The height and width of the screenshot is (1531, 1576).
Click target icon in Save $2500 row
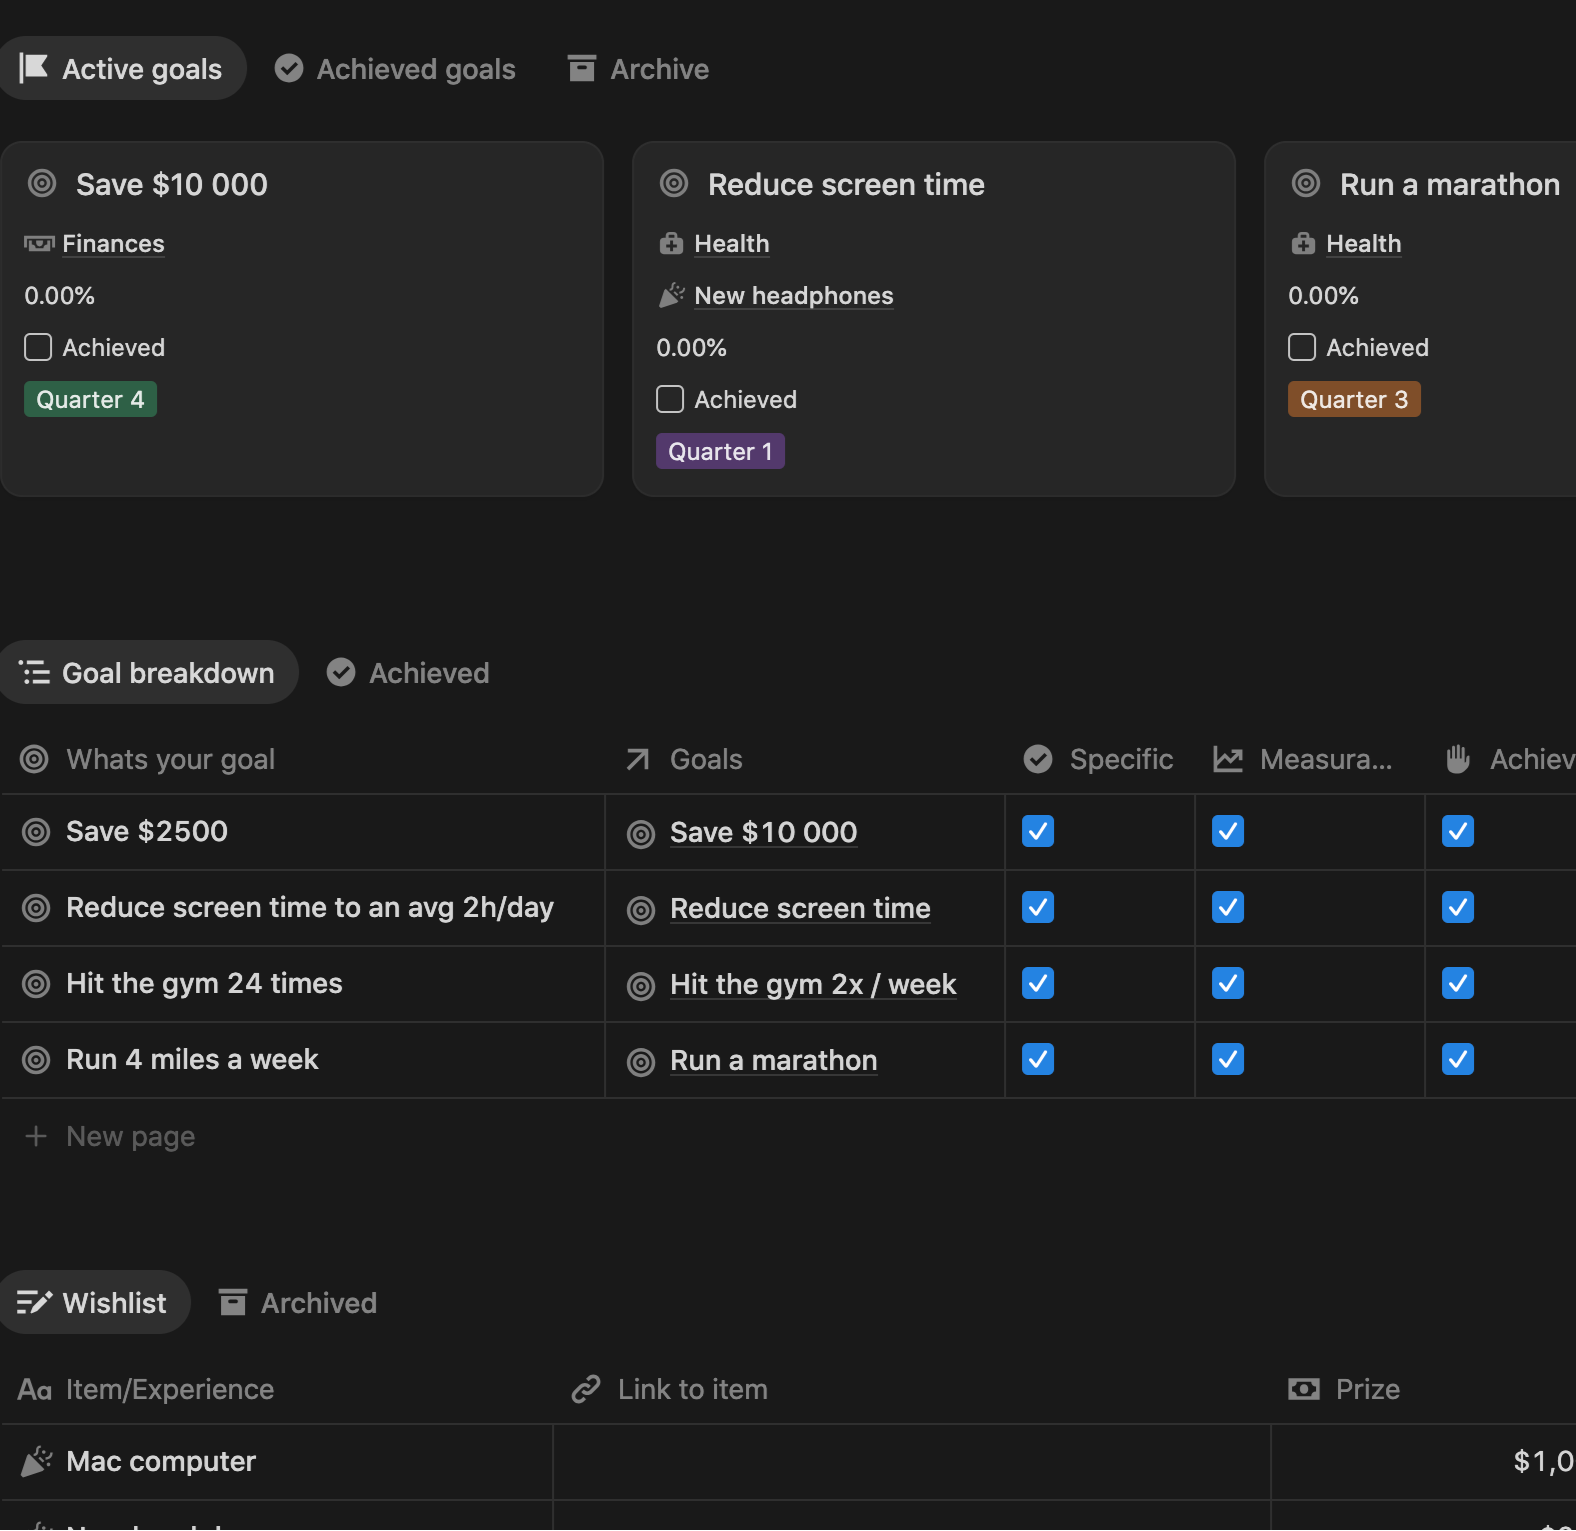click(36, 832)
